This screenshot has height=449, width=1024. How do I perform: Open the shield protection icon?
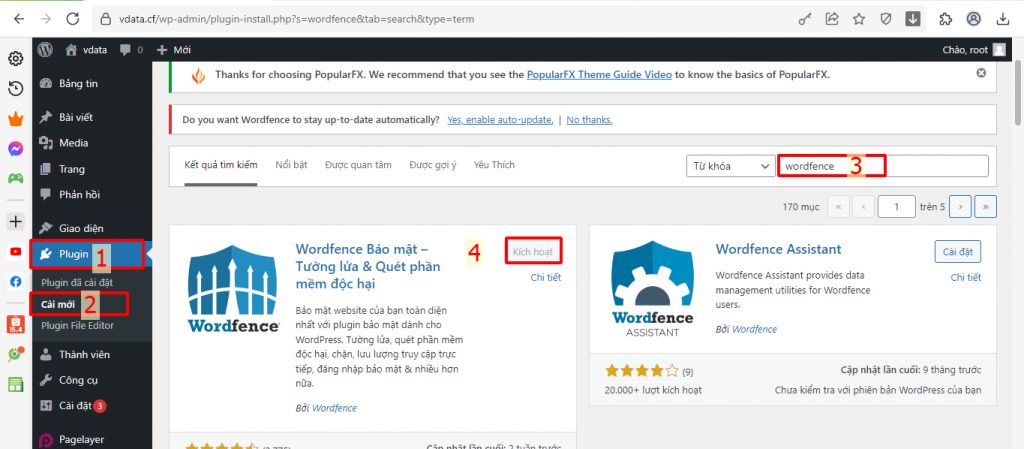point(886,19)
